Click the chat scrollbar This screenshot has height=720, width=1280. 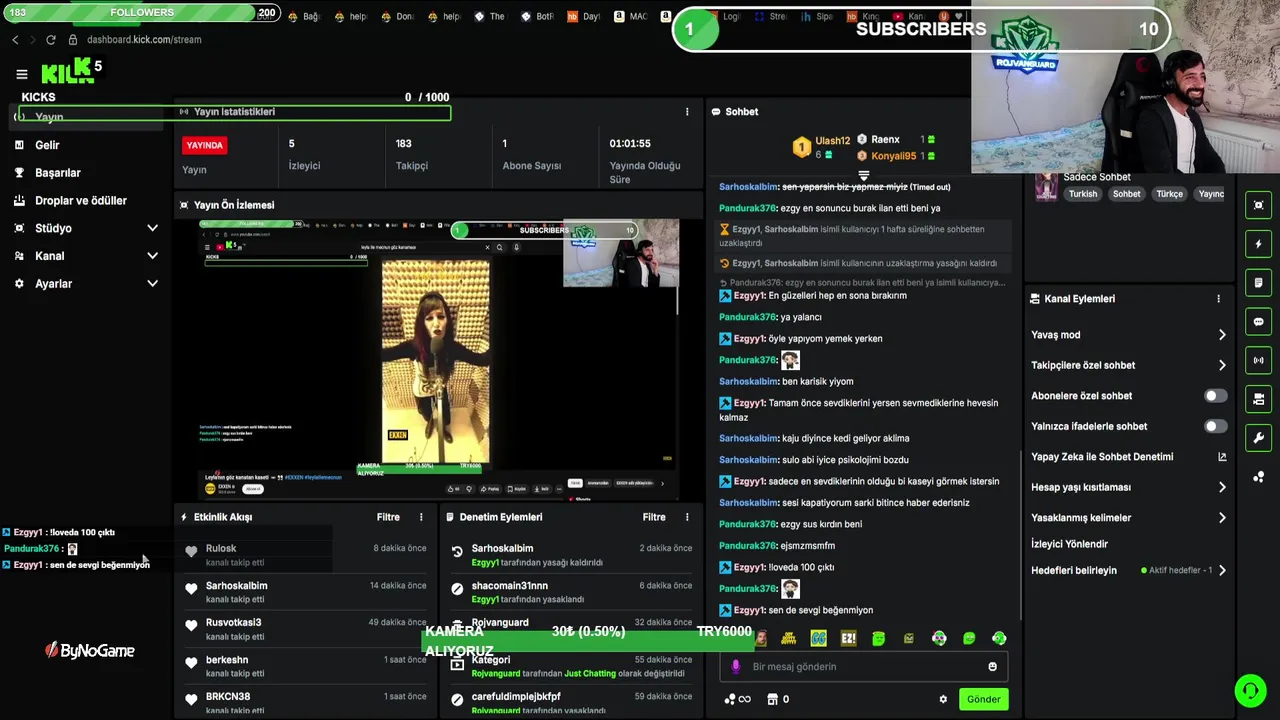pos(1020,535)
